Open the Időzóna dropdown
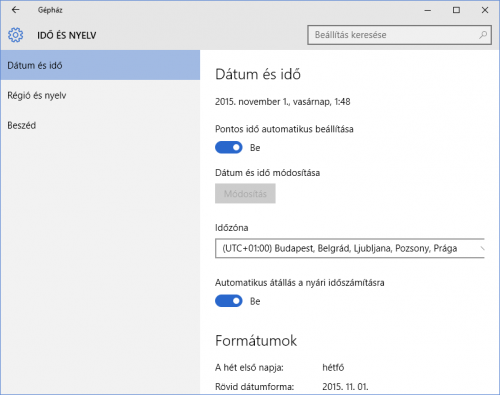Screen dimensions: 500x395 pos(350,248)
